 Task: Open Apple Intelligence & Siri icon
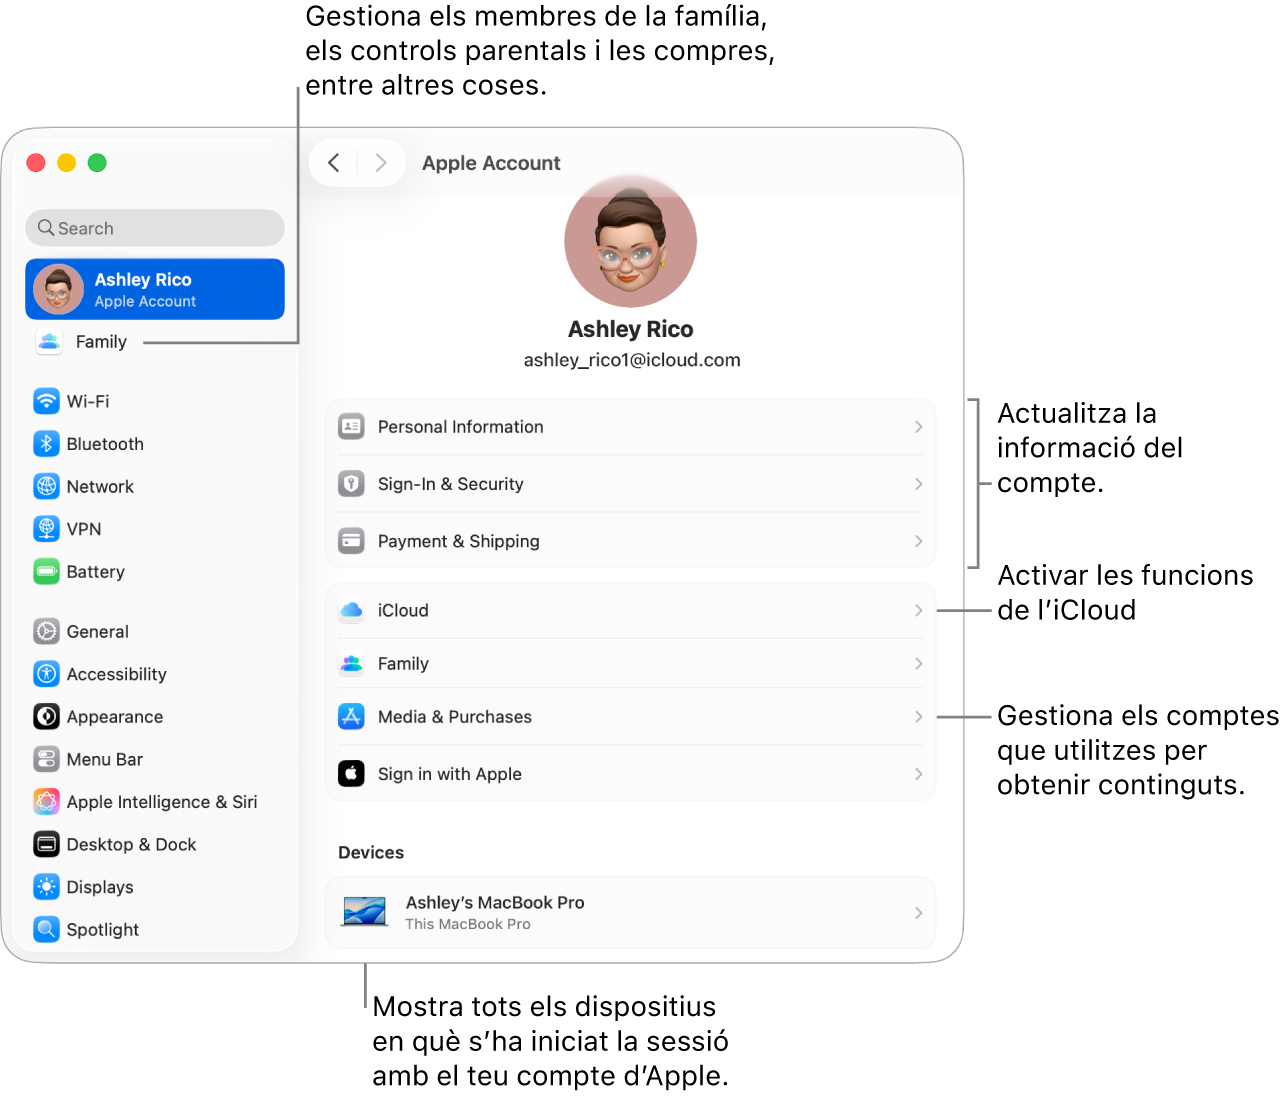click(x=47, y=801)
